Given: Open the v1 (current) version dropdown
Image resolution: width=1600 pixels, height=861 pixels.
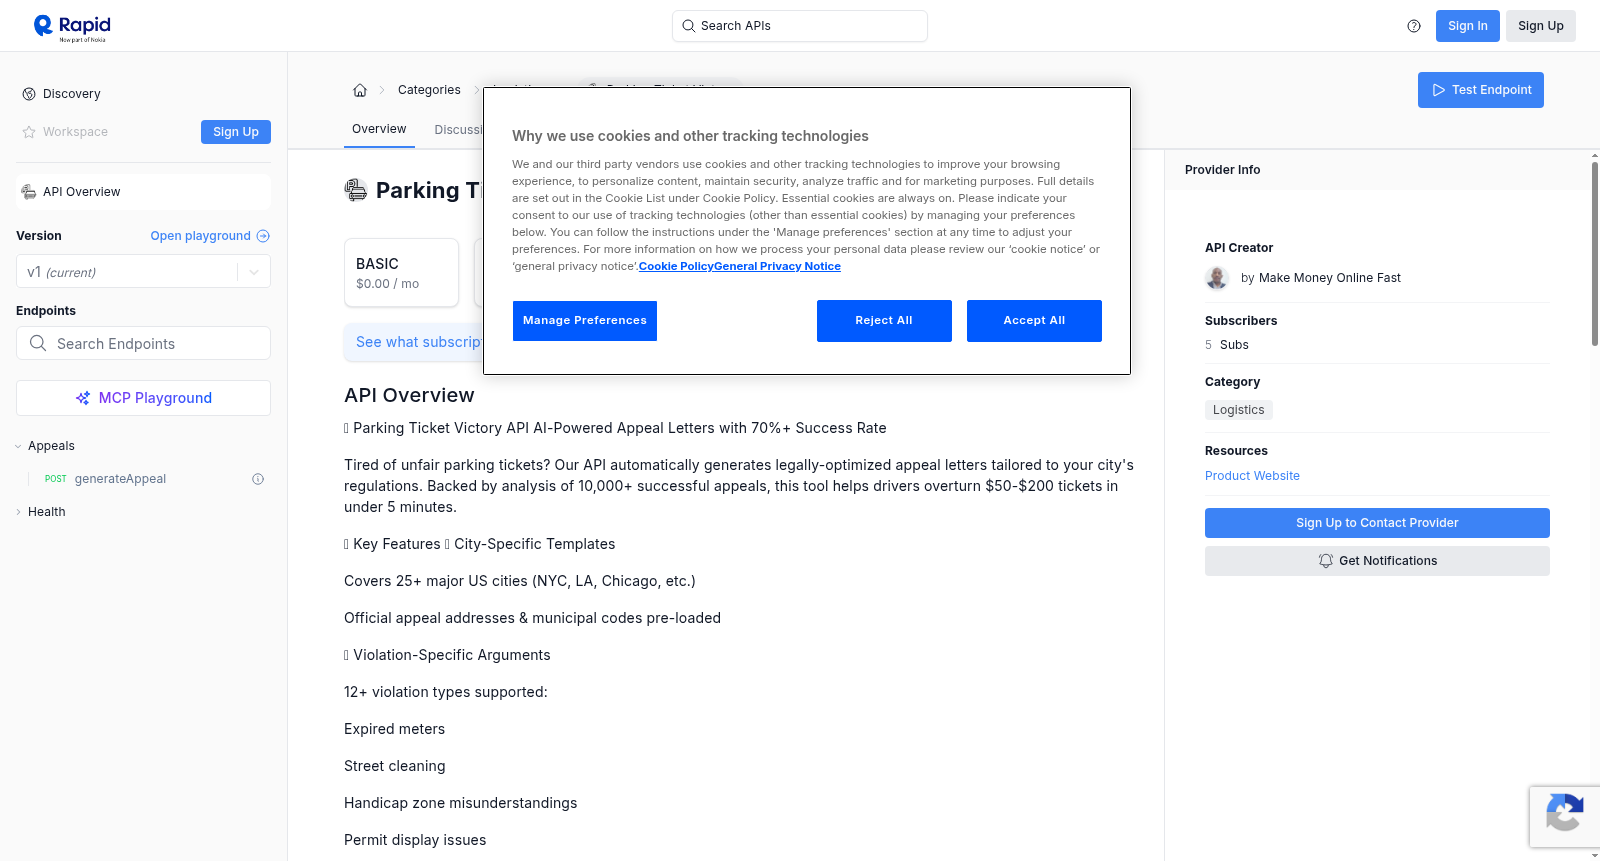Looking at the screenshot, I should point(143,272).
